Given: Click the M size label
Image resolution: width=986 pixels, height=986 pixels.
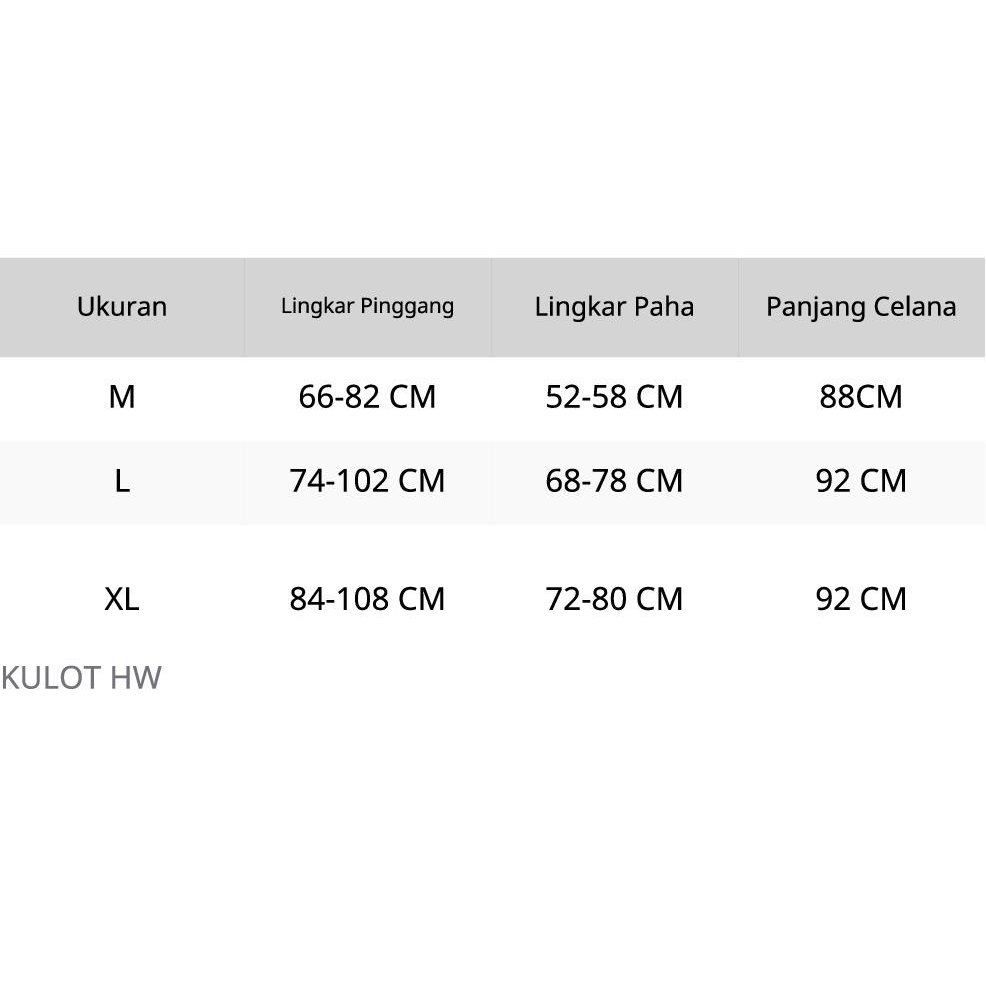Looking at the screenshot, I should pyautogui.click(x=122, y=397).
